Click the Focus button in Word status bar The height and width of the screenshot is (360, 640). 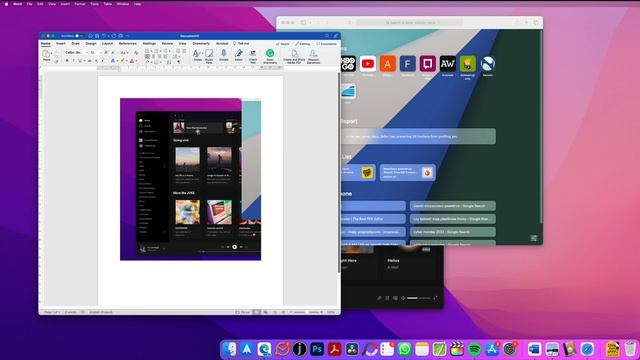pyautogui.click(x=243, y=312)
